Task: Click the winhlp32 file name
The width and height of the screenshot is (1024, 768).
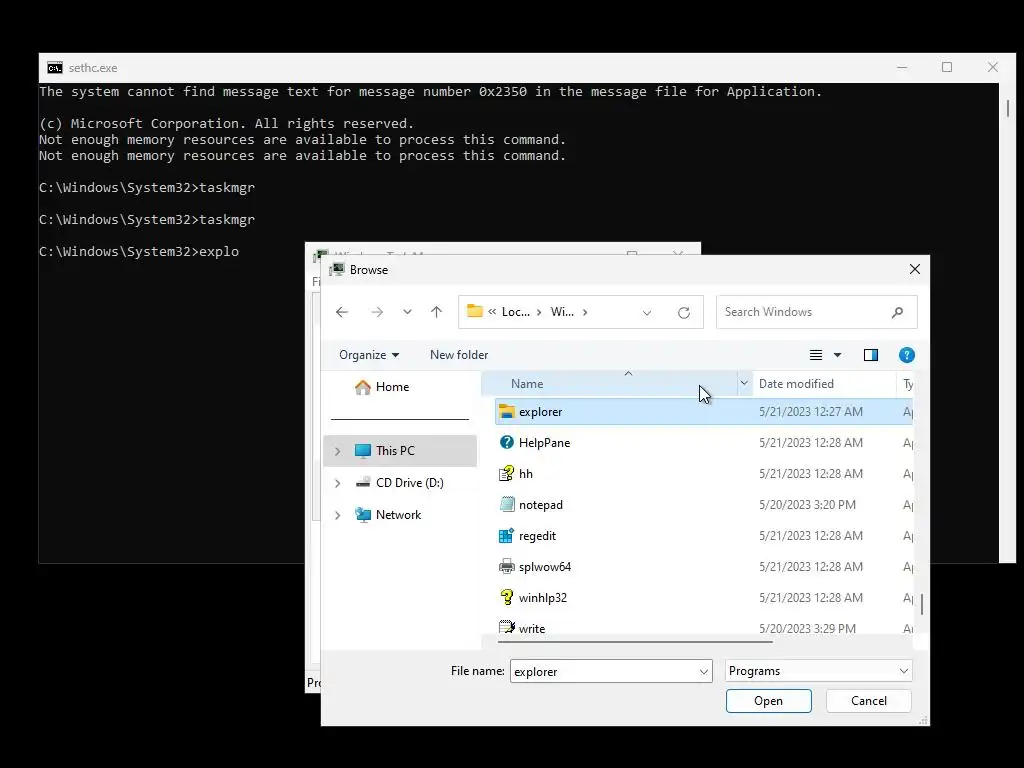Action: pos(543,598)
